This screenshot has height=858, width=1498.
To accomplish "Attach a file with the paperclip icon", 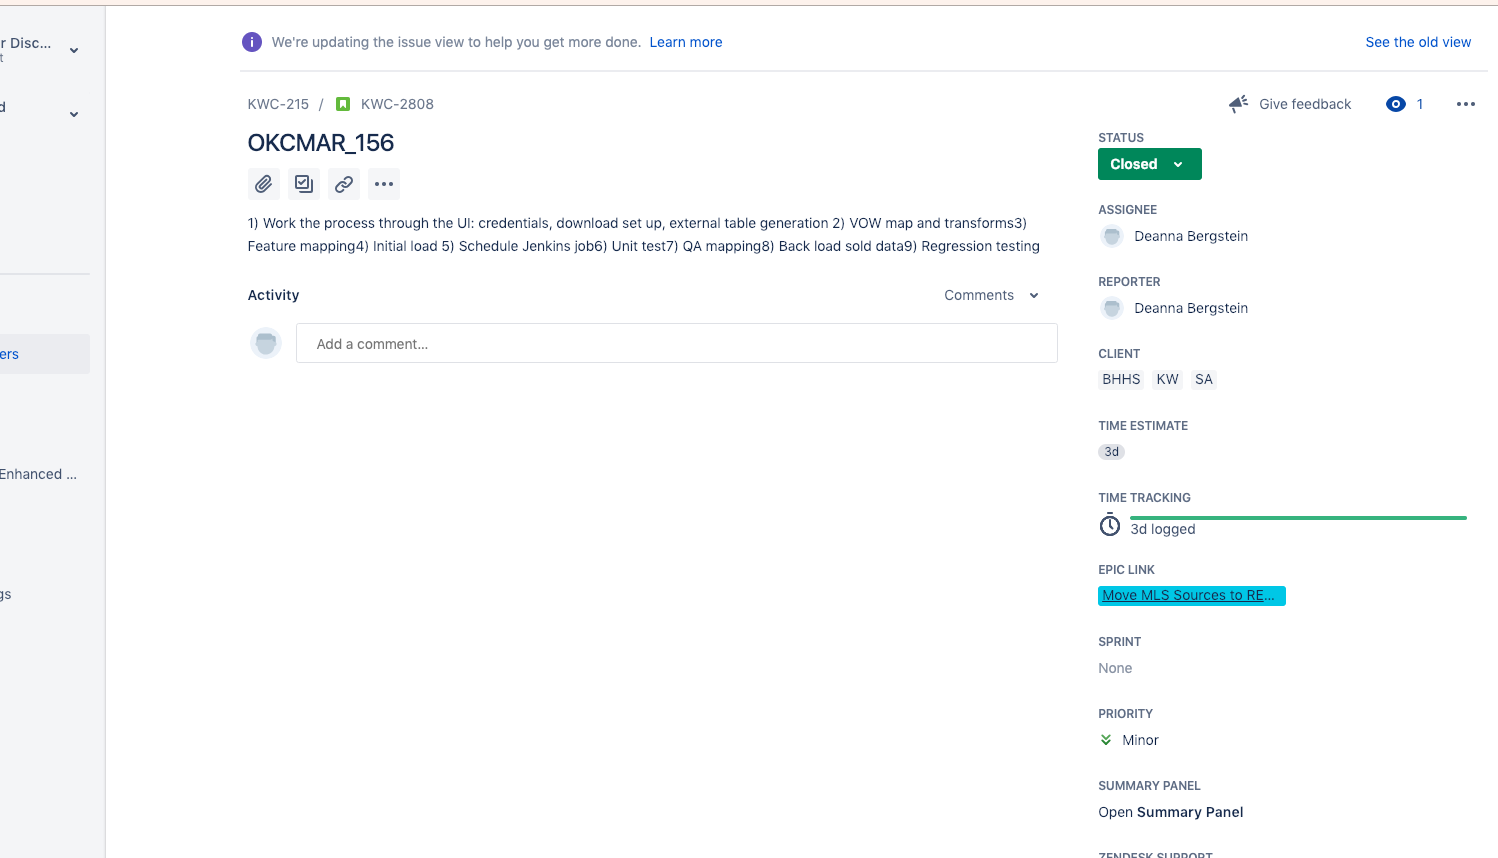I will 264,184.
